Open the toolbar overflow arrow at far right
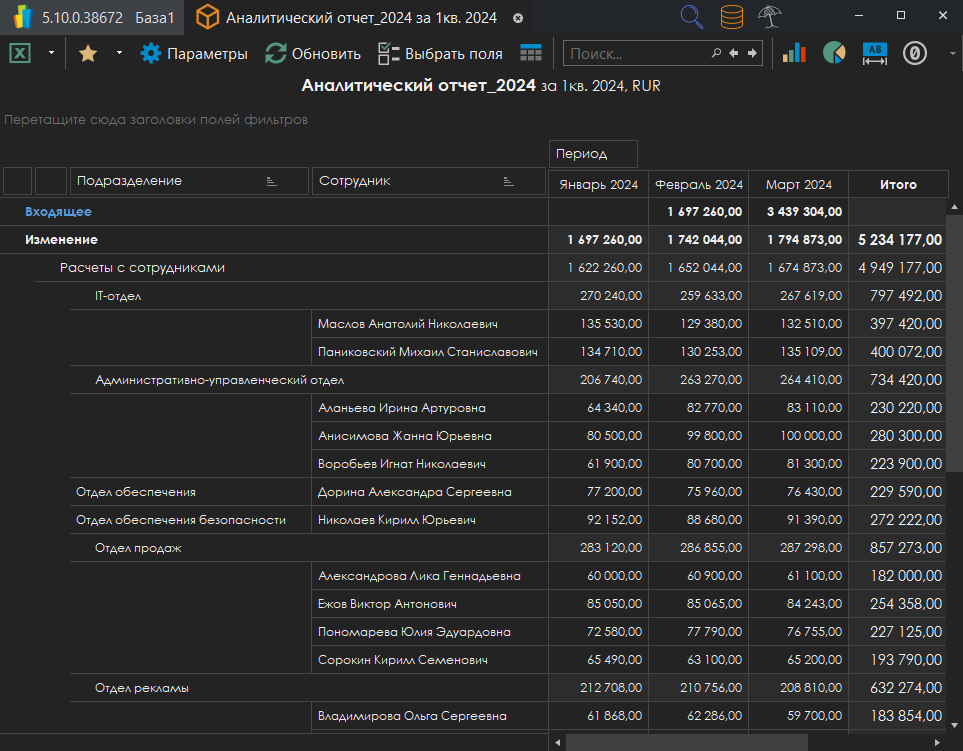The image size is (963, 751). point(952,54)
